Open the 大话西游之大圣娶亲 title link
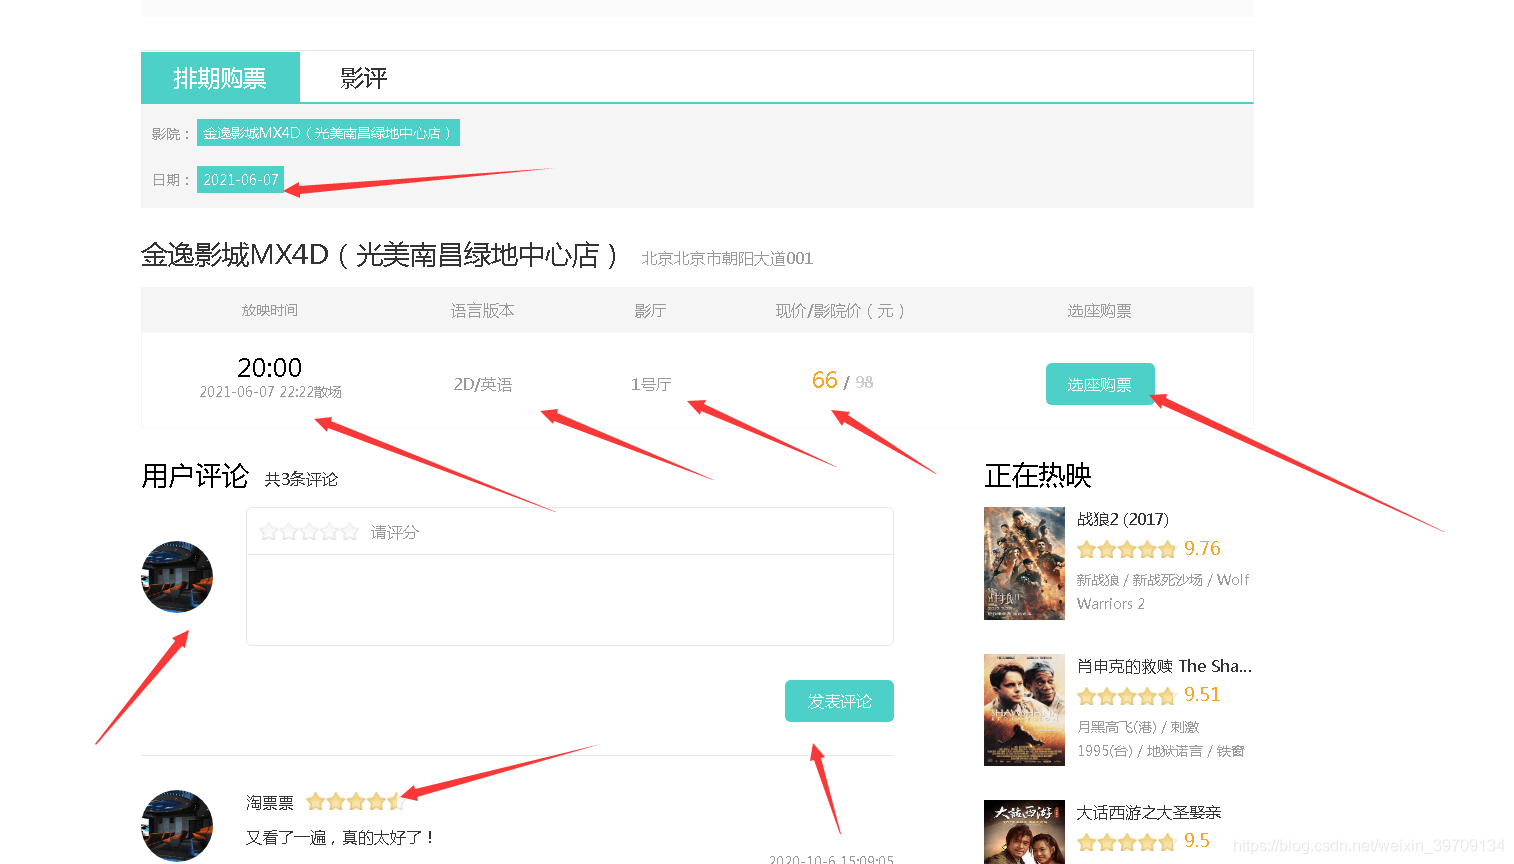 point(1149,812)
